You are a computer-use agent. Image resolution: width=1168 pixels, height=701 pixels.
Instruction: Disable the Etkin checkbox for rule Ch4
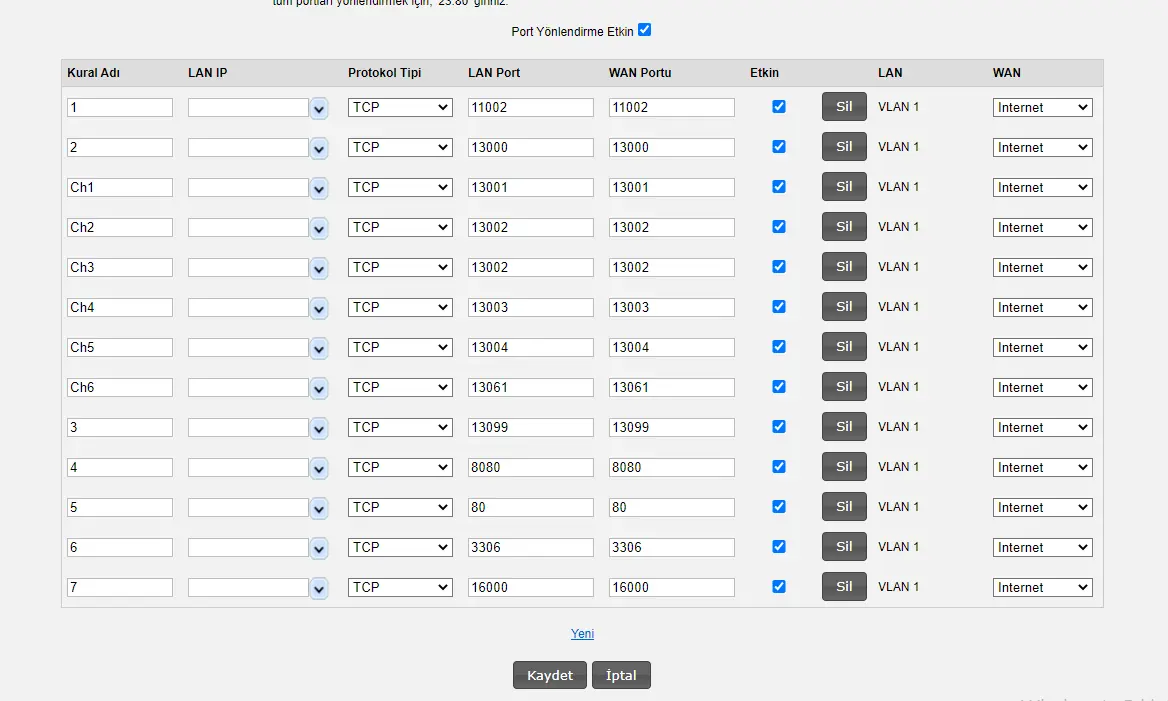click(x=779, y=307)
